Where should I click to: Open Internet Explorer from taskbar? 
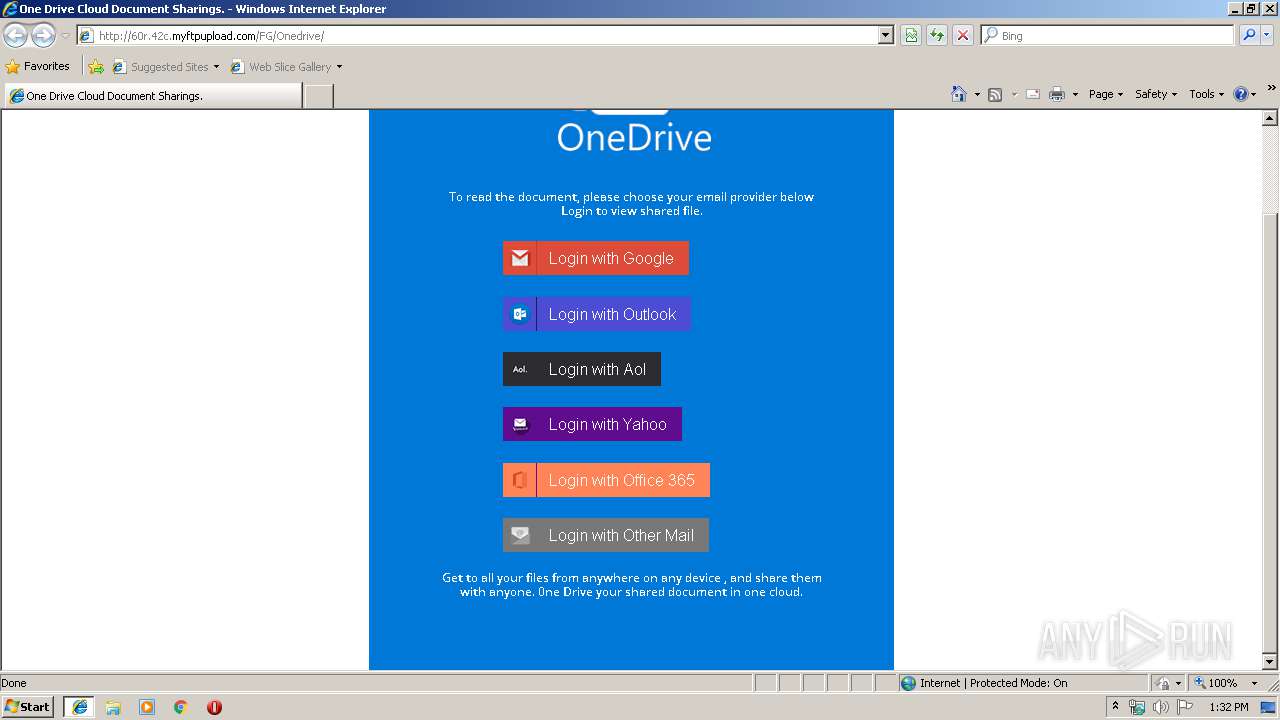79,707
